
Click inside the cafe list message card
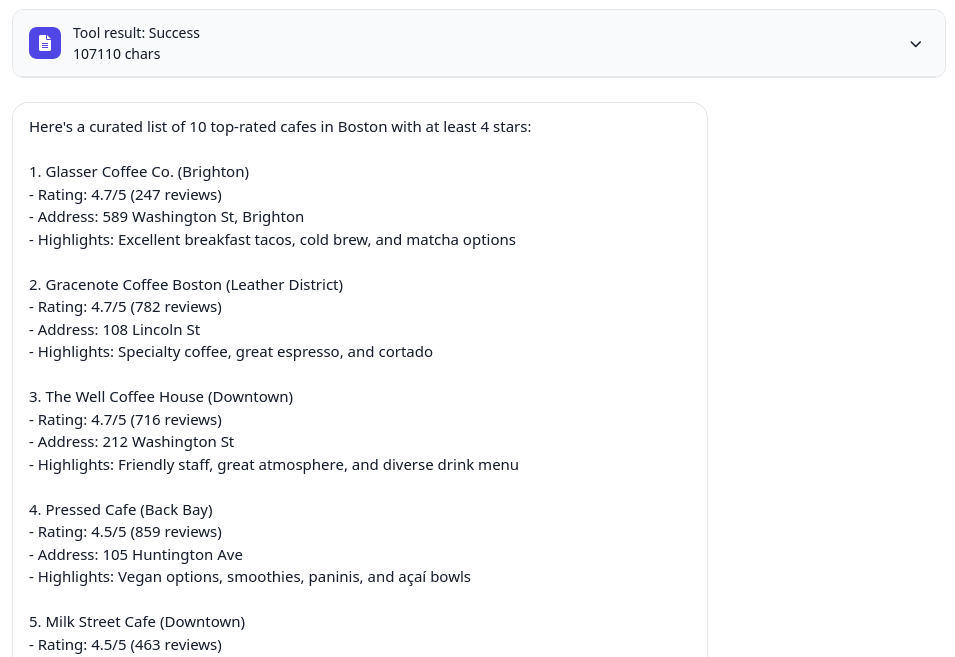click(x=360, y=380)
